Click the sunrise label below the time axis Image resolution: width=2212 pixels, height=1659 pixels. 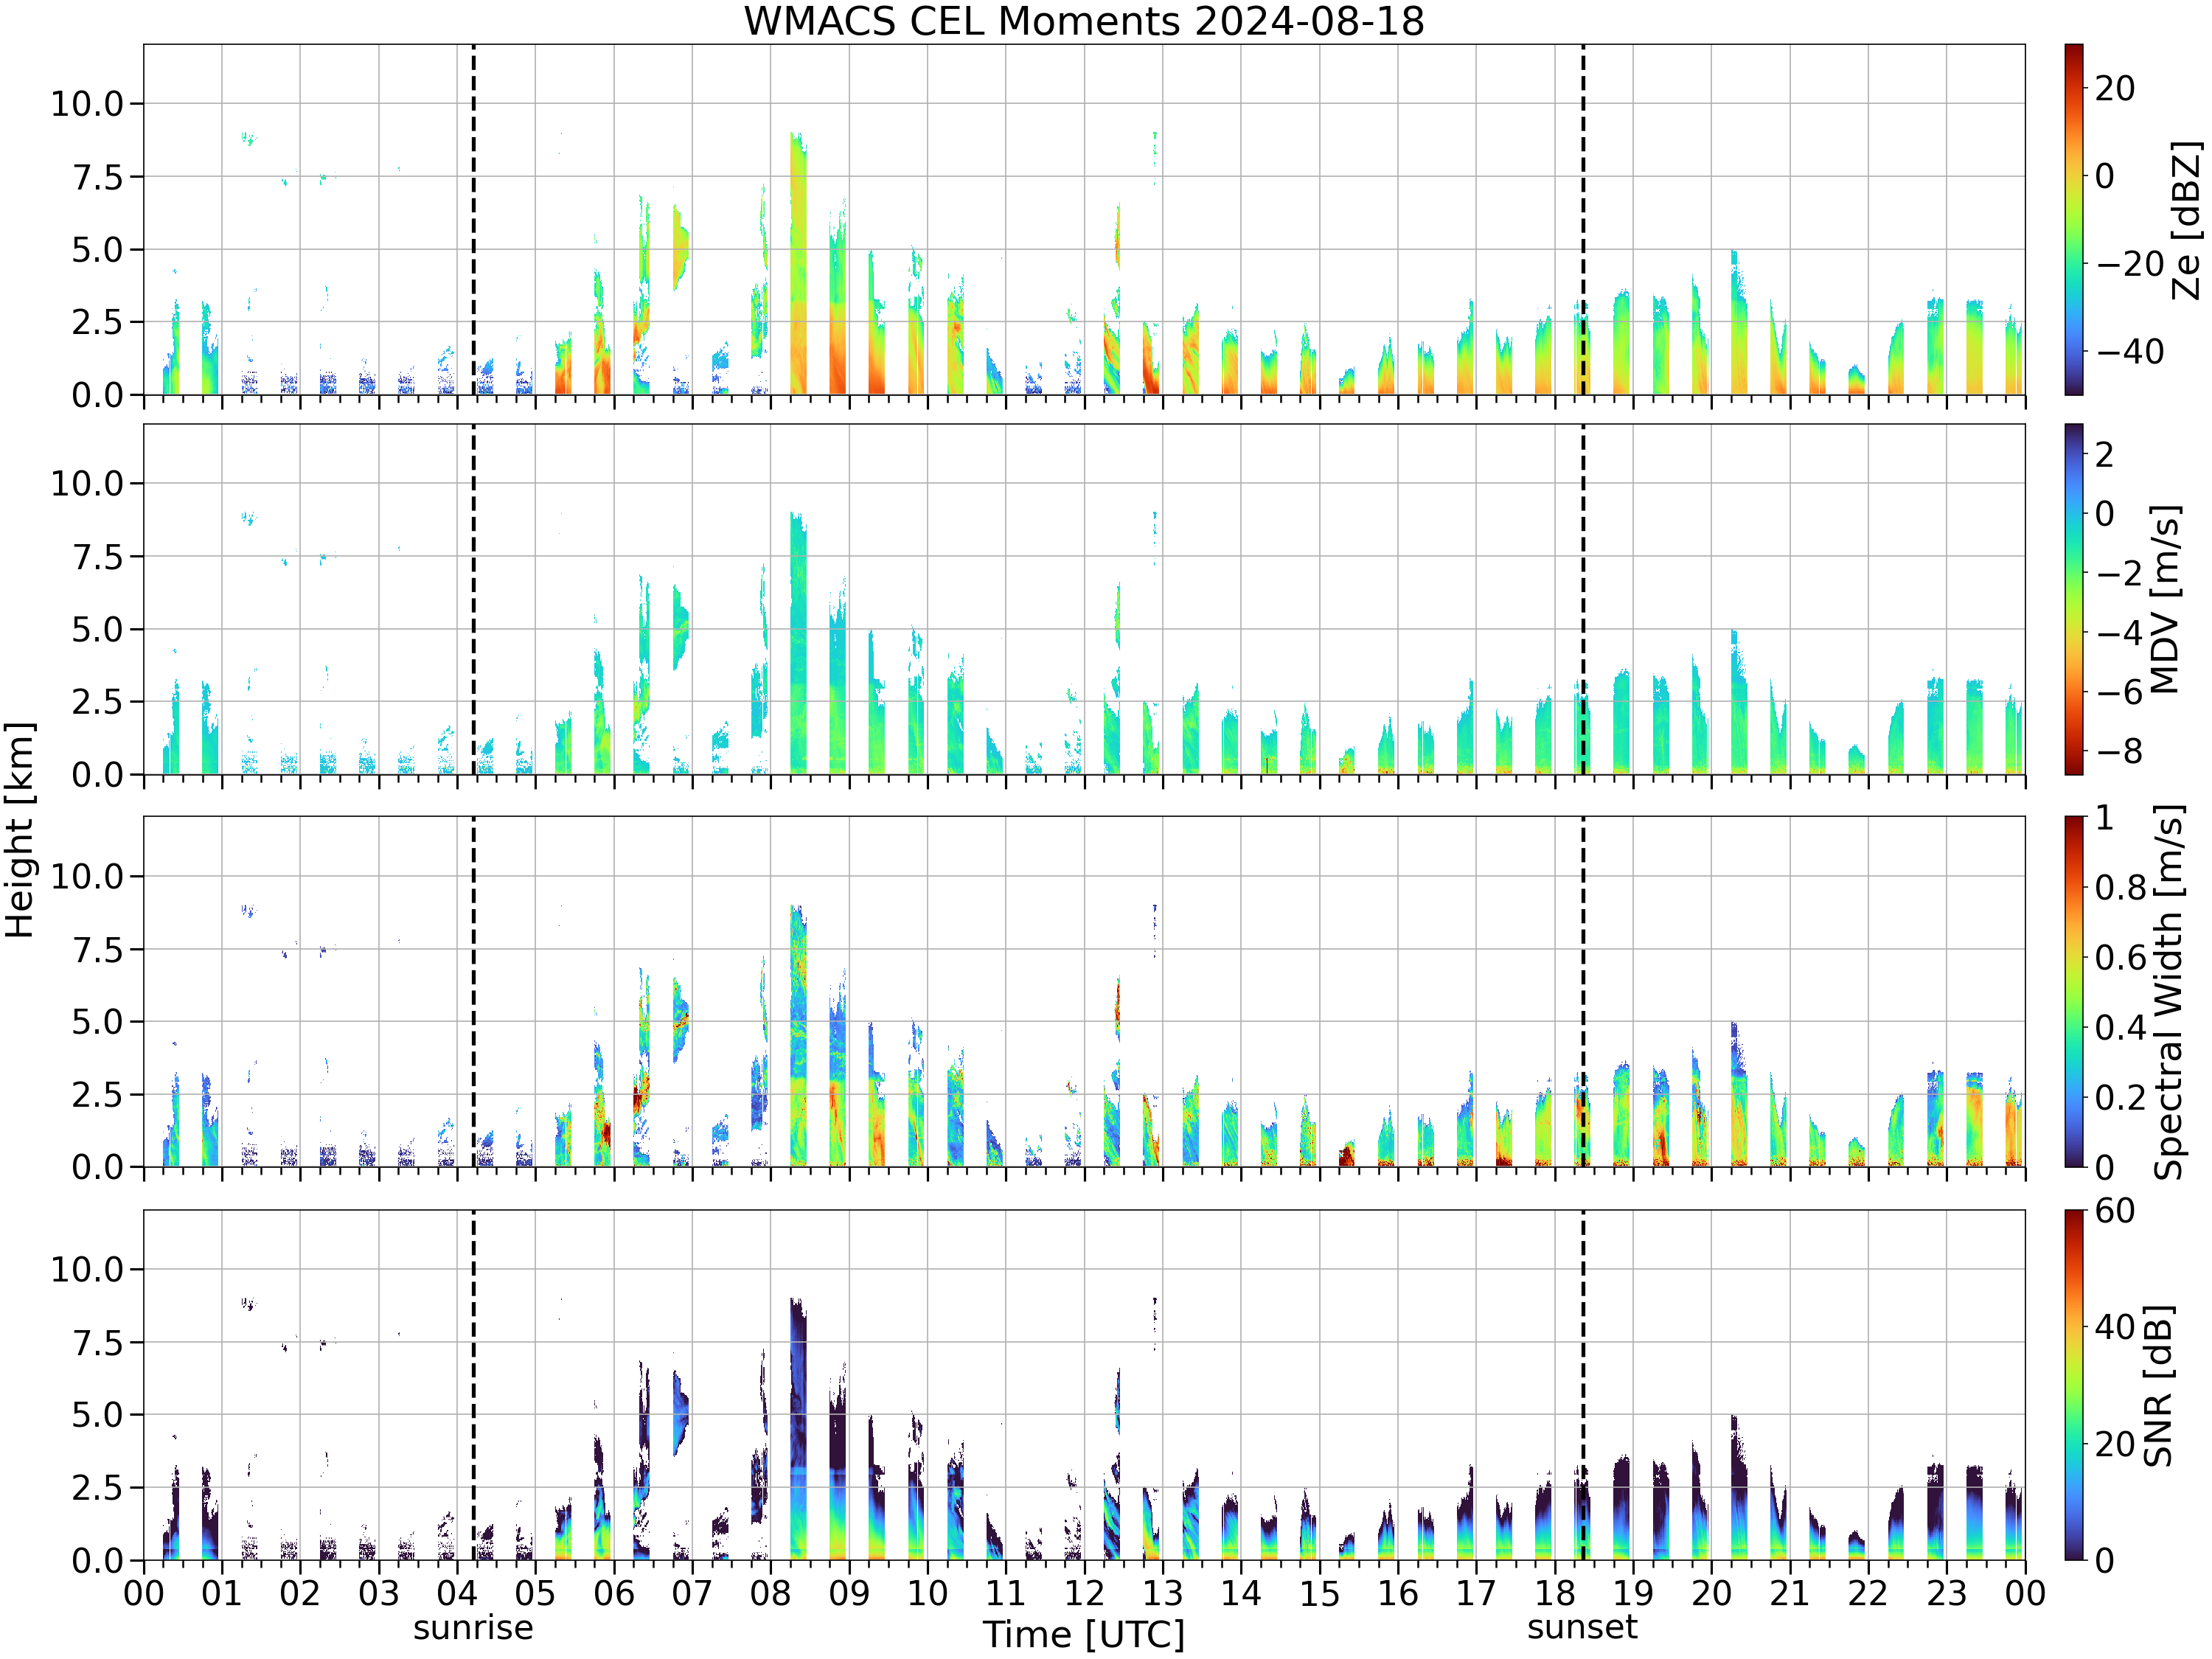(473, 1628)
